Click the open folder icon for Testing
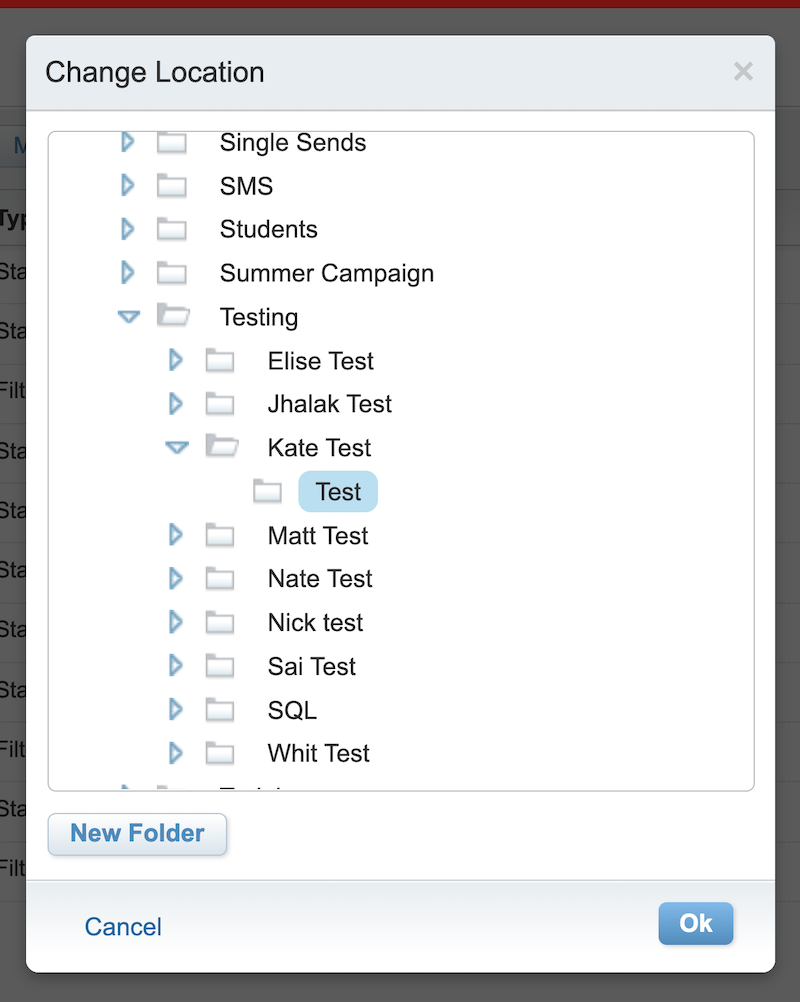The width and height of the screenshot is (800, 1002). click(x=173, y=316)
